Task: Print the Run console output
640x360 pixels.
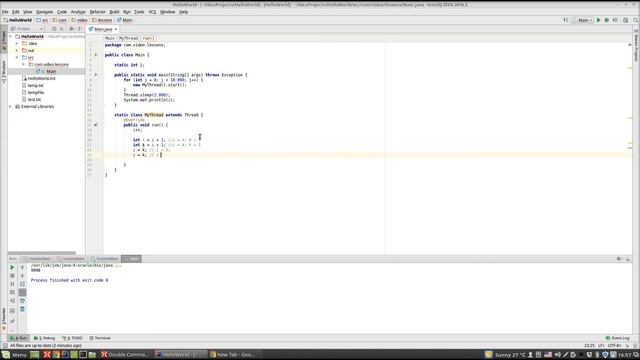Action: click(x=22, y=301)
